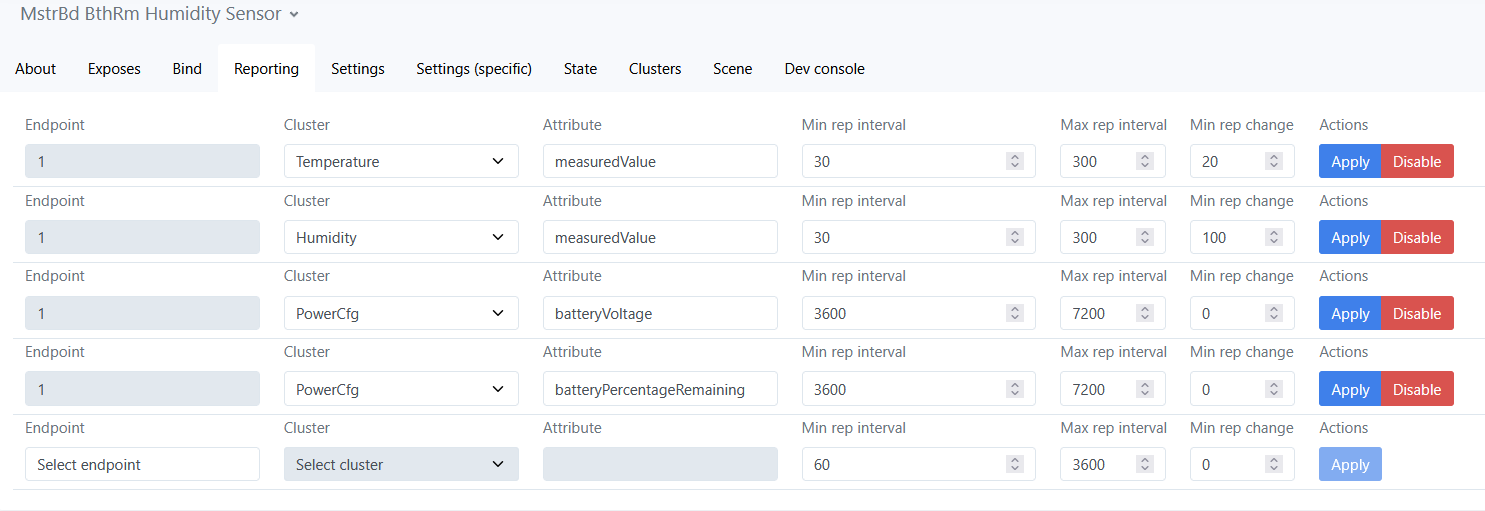Click the stepper on Humidity Min rep change
Image resolution: width=1485 pixels, height=511 pixels.
coord(1273,237)
